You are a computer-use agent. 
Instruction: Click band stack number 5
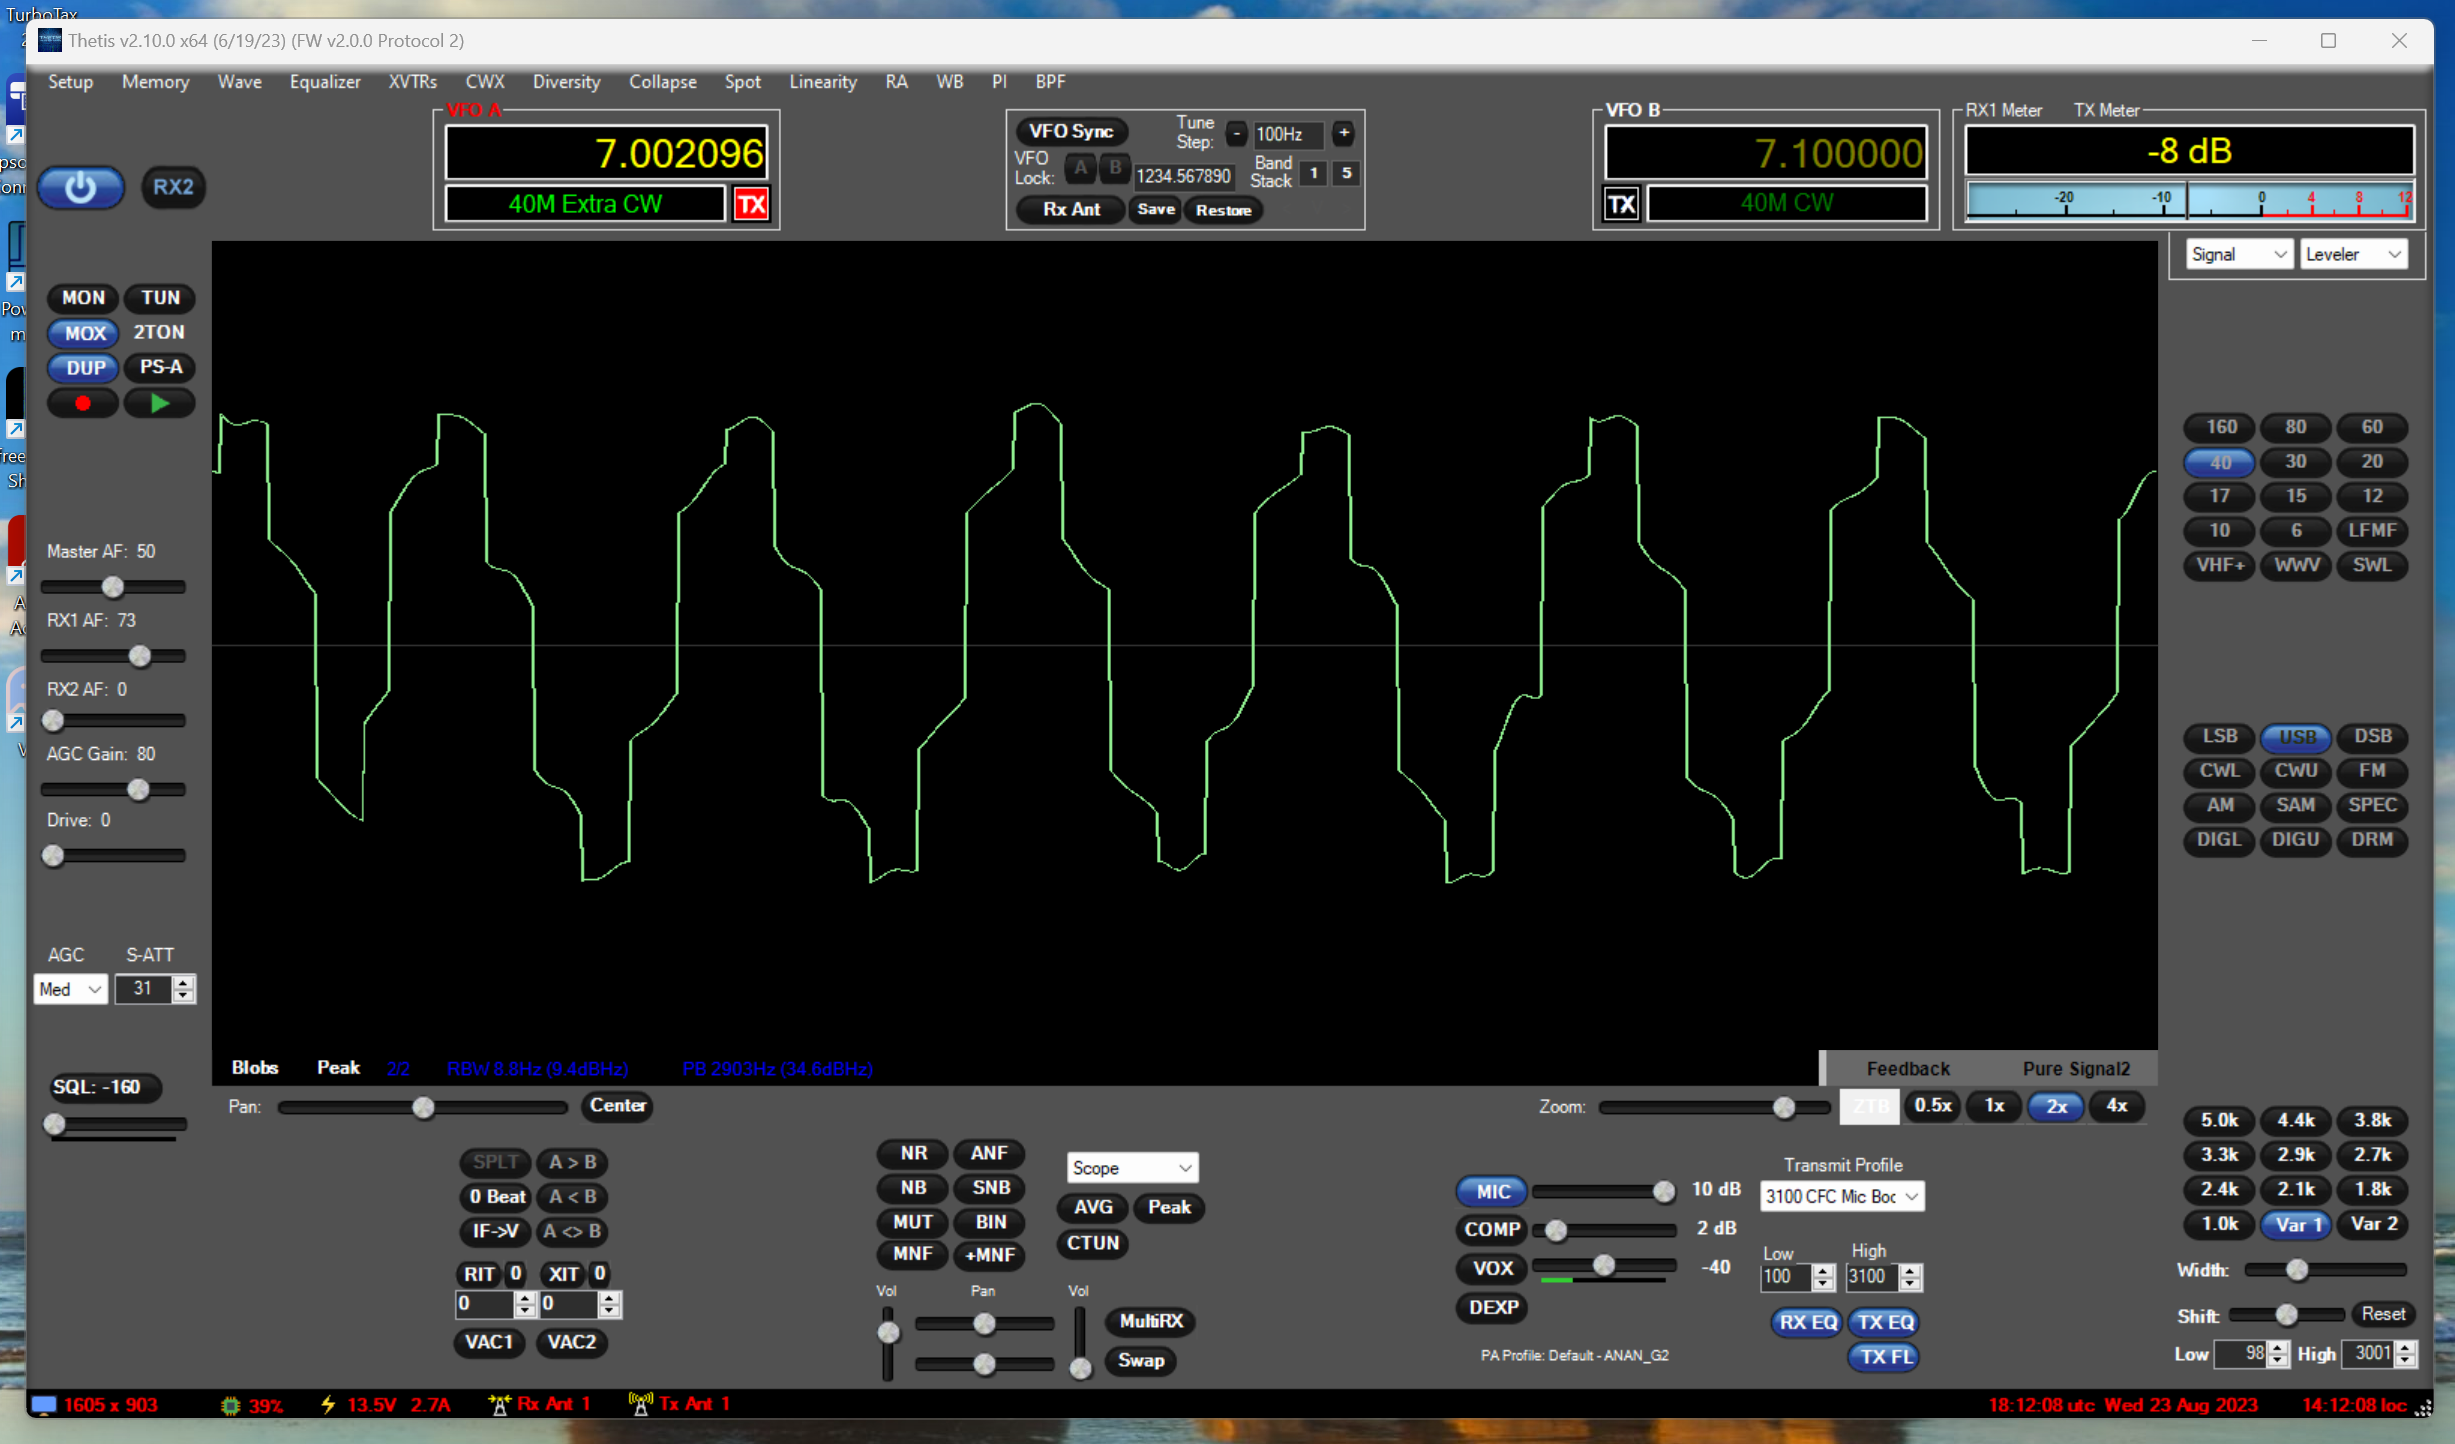[1347, 173]
